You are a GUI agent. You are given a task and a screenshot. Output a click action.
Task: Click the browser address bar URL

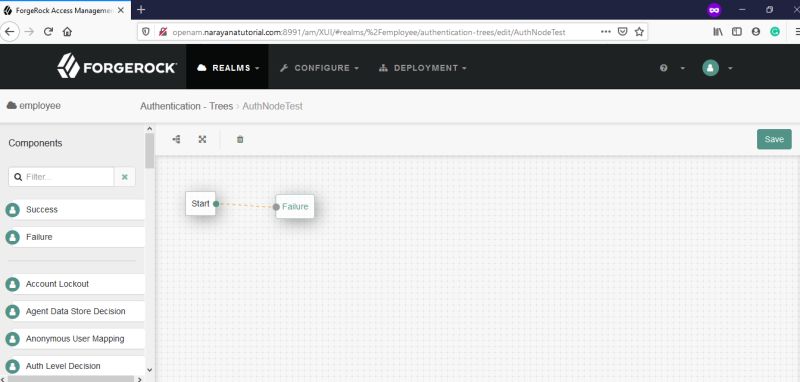(x=369, y=32)
